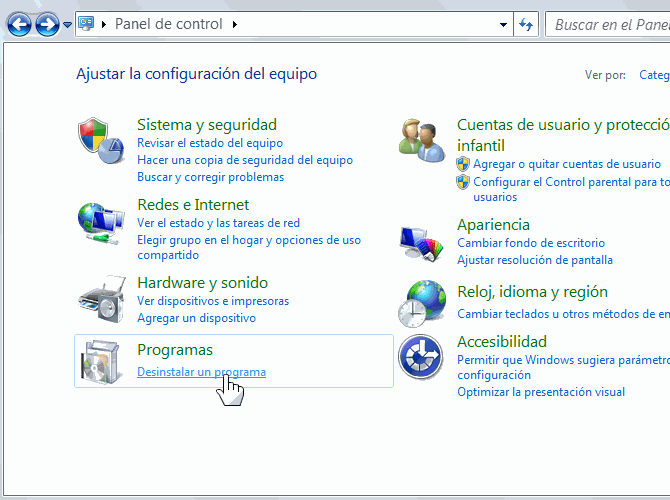Click shield icon beside Configurar el Control parental
670x500 pixels.
click(463, 182)
